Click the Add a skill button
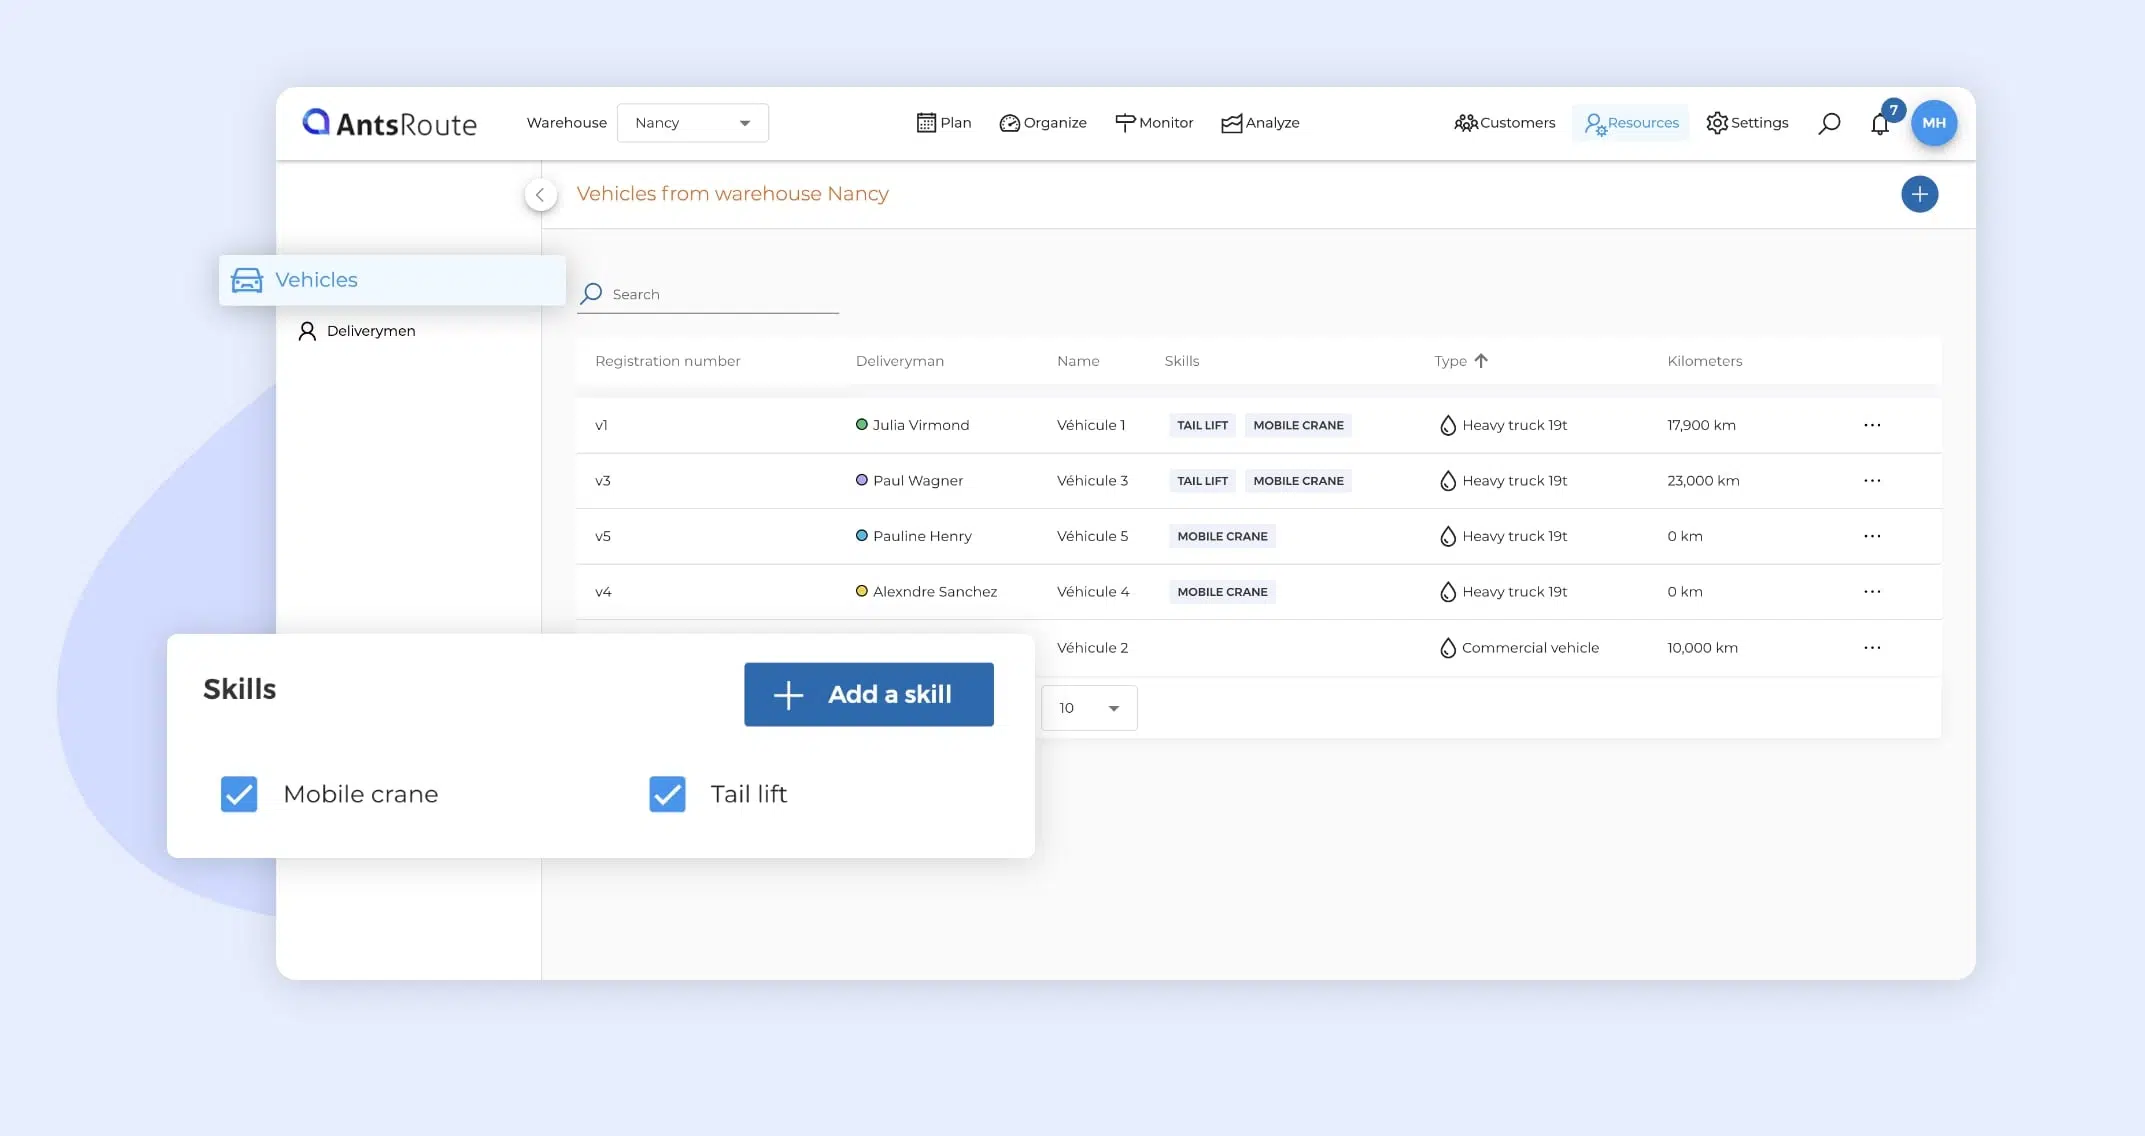This screenshot has width=2145, height=1136. [x=868, y=694]
